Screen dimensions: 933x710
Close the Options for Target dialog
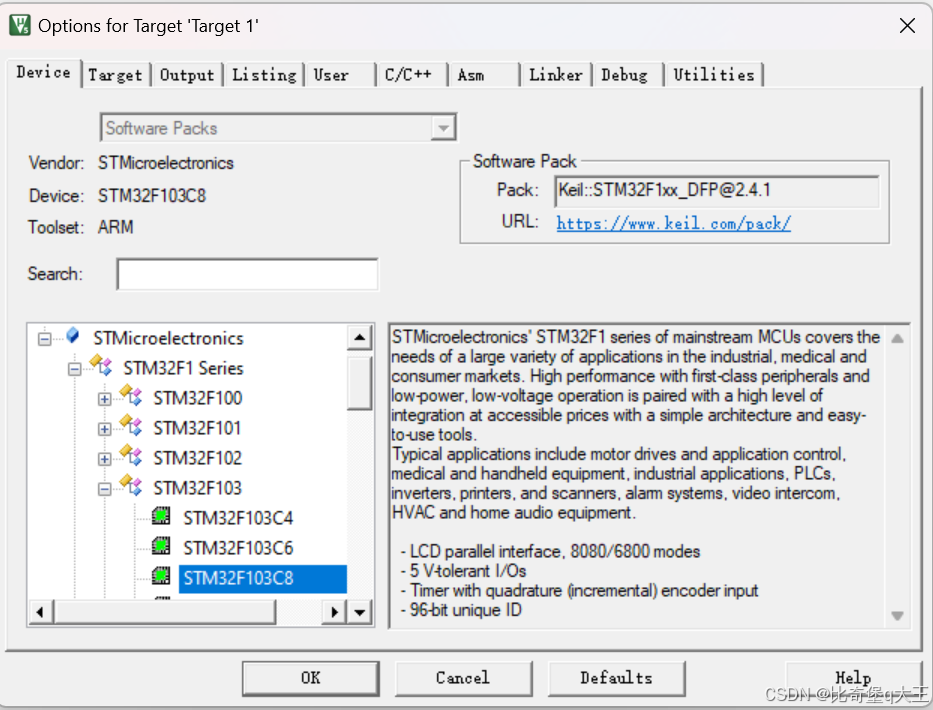point(907,26)
